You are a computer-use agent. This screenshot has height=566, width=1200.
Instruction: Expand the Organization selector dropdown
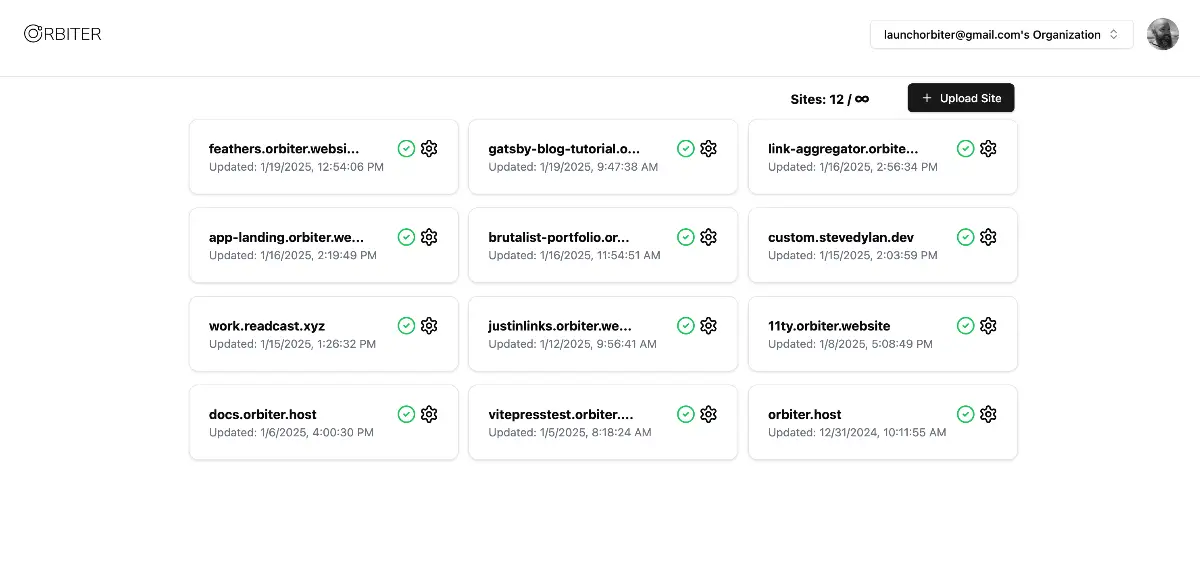click(x=1001, y=35)
